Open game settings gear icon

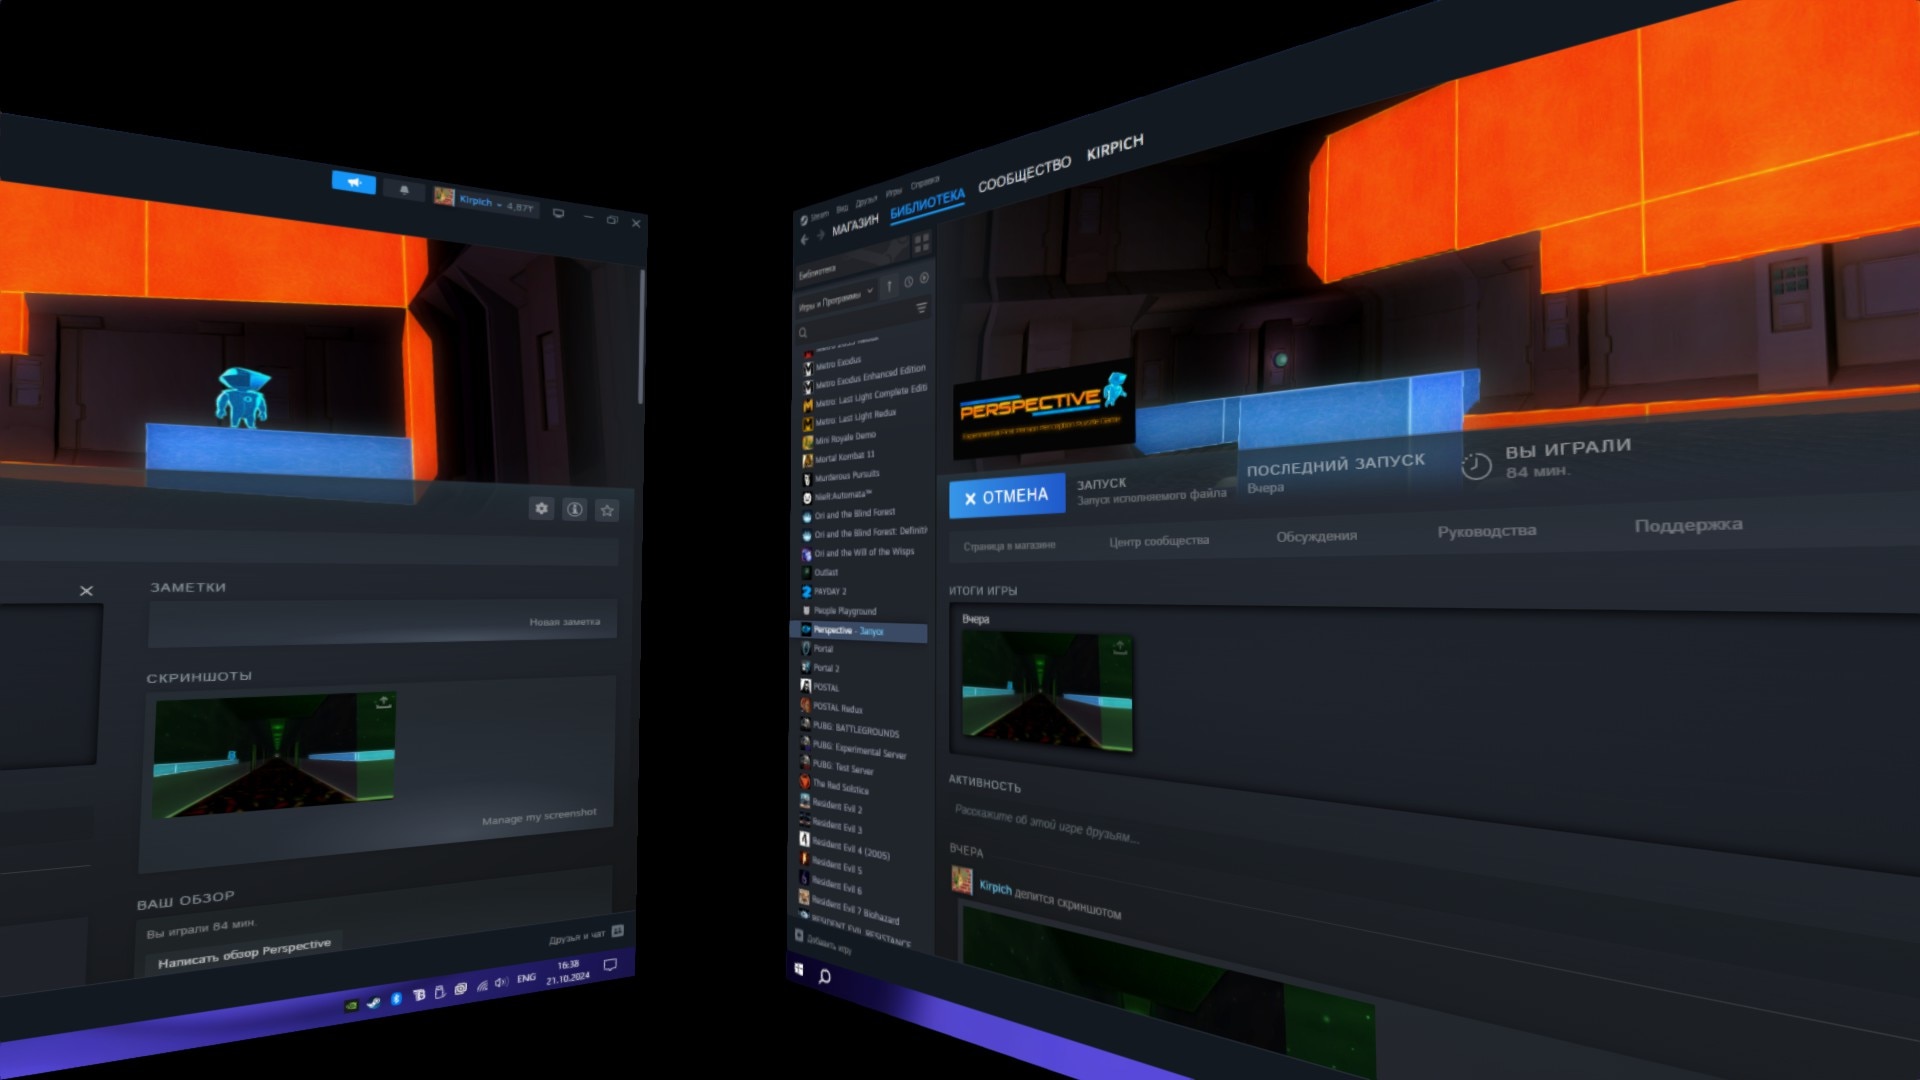tap(541, 508)
